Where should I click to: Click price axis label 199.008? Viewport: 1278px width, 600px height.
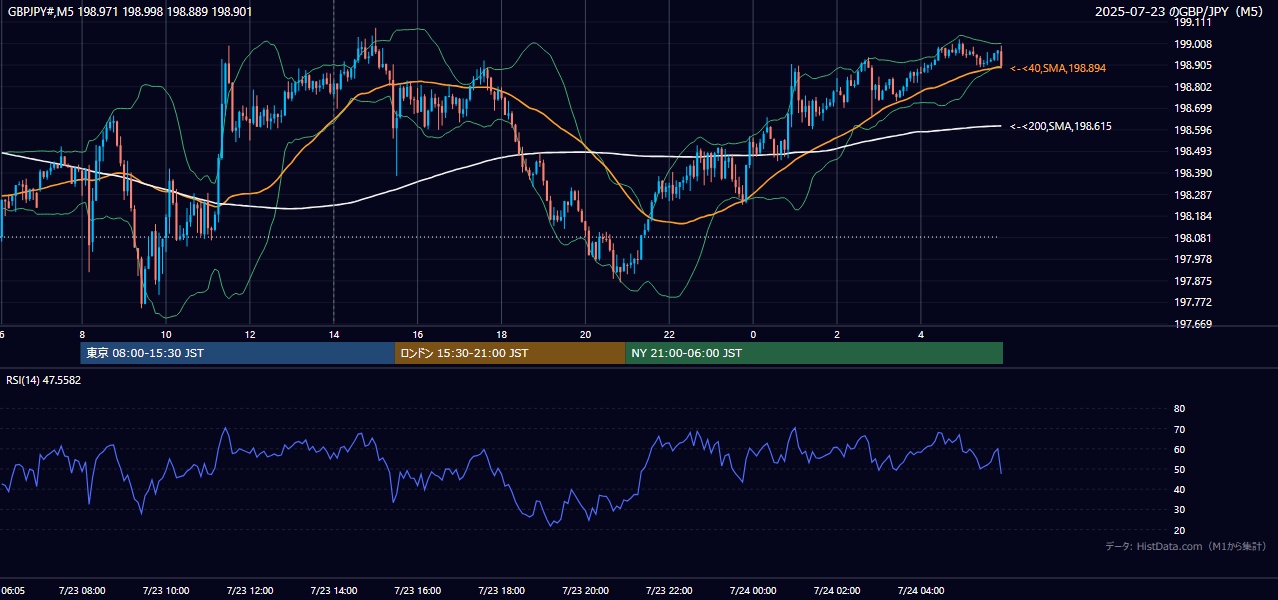pyautogui.click(x=1193, y=44)
